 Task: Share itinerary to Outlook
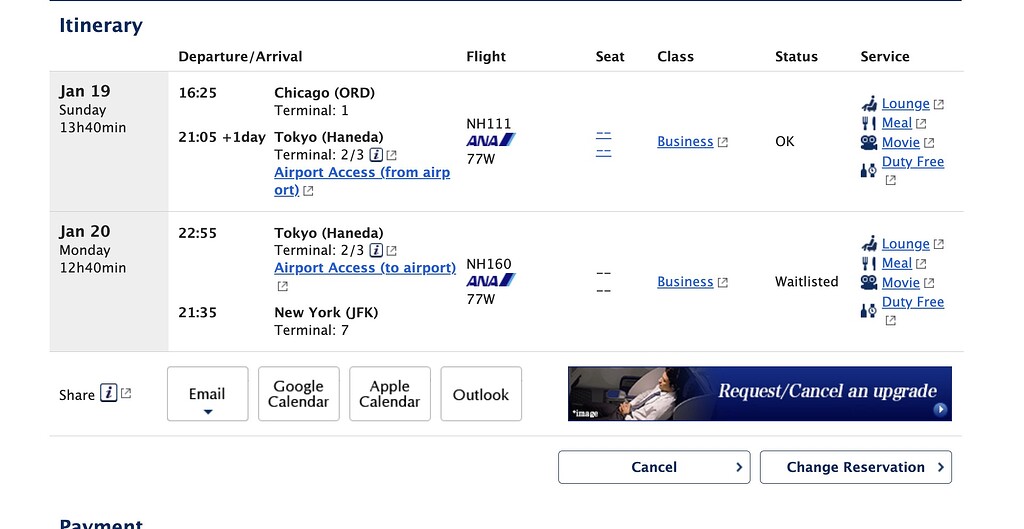(x=481, y=394)
